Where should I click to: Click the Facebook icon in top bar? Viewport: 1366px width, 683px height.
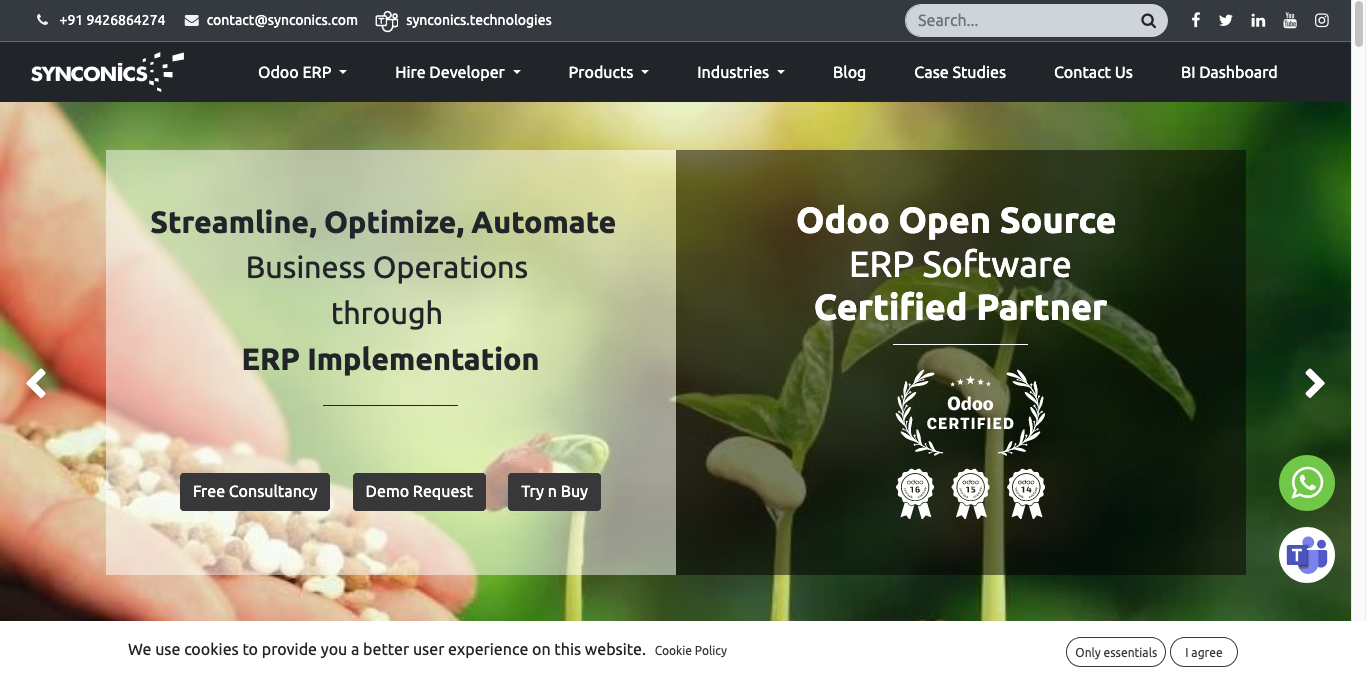1195,20
